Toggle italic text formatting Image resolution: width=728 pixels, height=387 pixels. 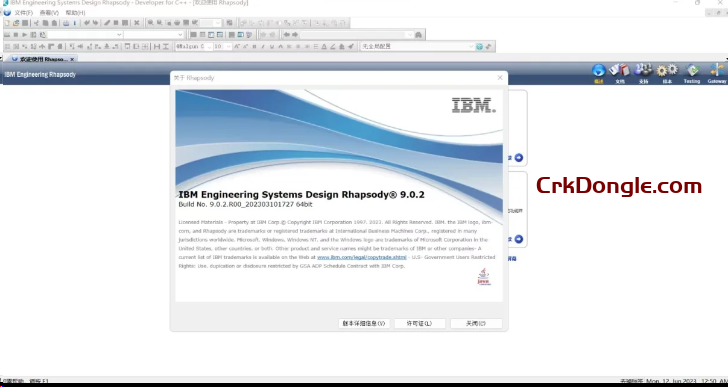(x=263, y=46)
